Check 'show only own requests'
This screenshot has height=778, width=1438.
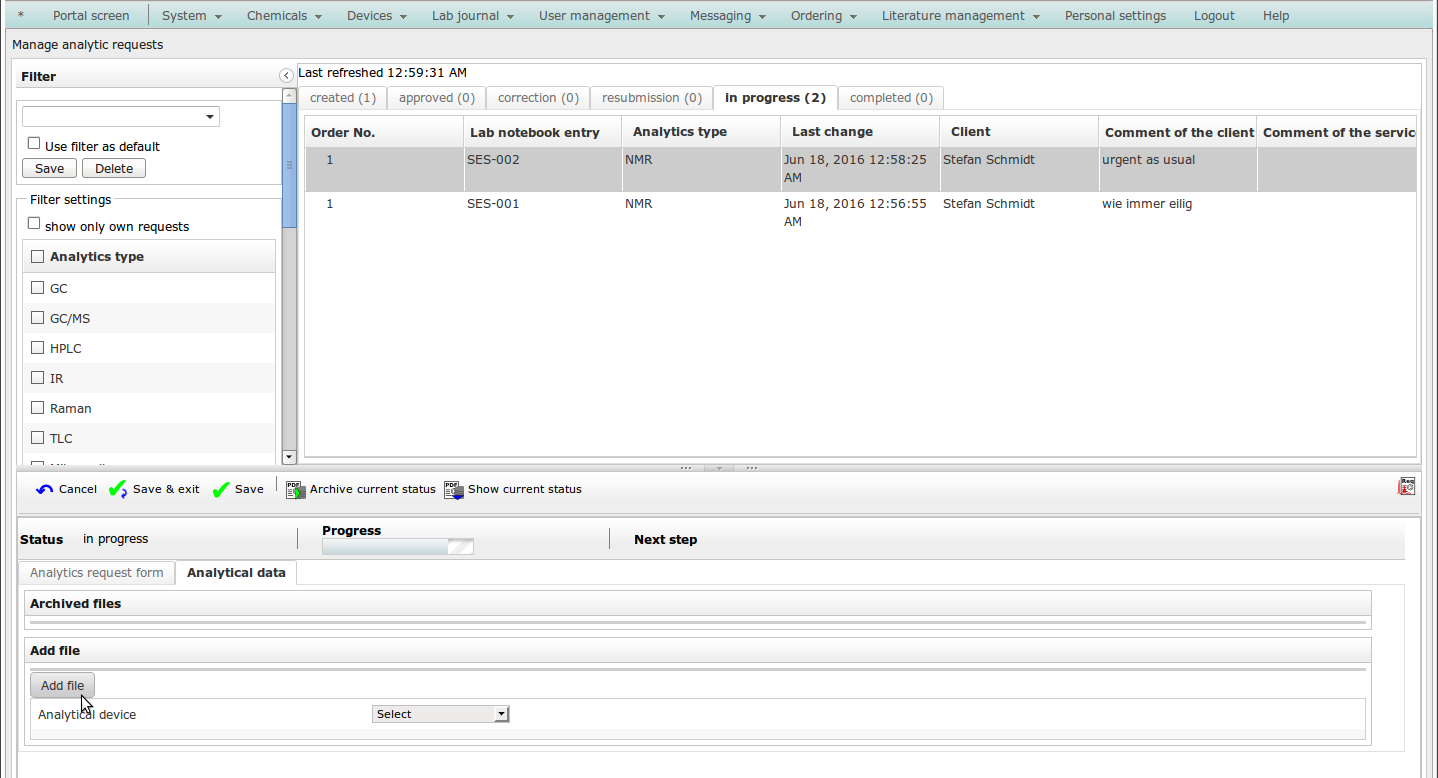point(34,224)
